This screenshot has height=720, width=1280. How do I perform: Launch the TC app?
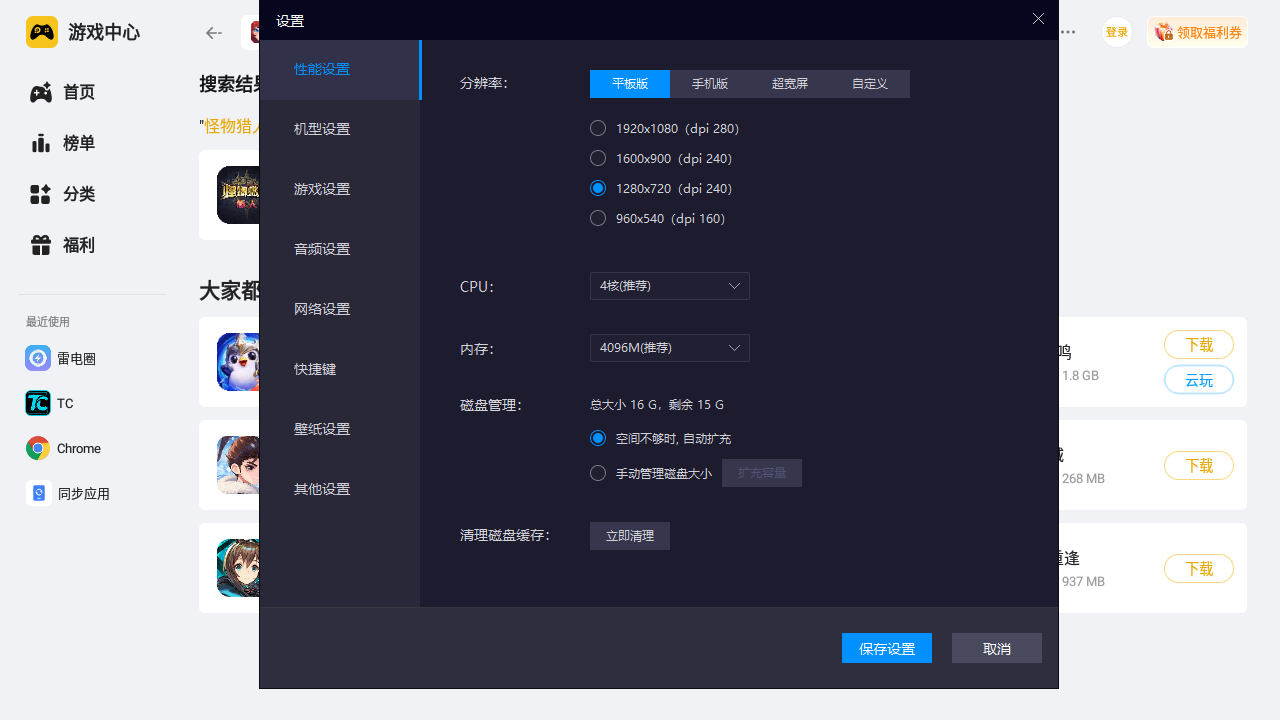point(50,403)
